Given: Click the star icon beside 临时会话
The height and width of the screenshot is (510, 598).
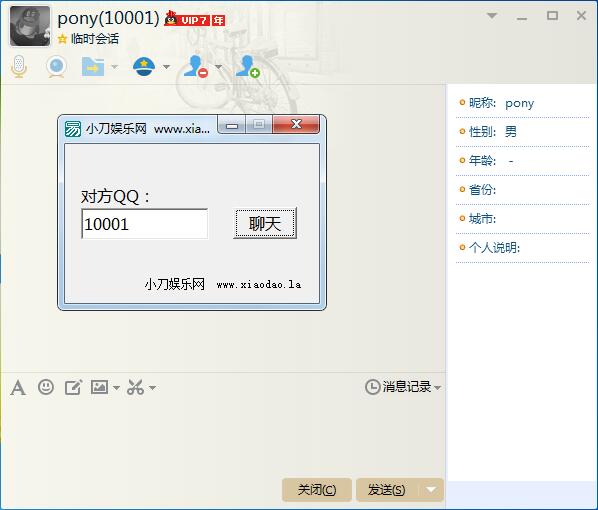Looking at the screenshot, I should (62, 39).
